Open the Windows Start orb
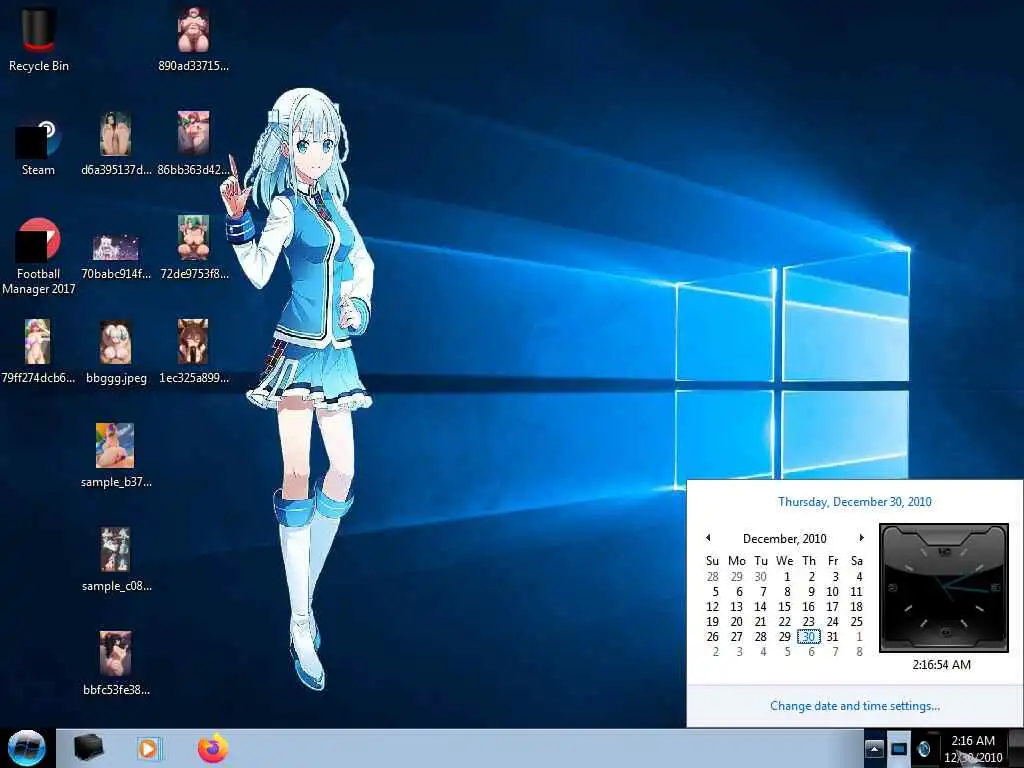Screen dimensions: 1024x768 (27, 748)
